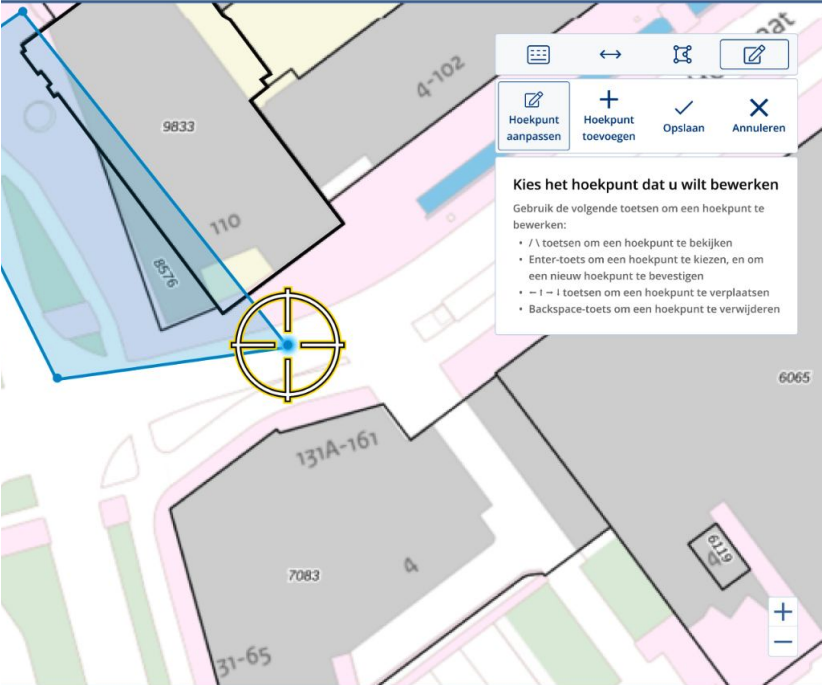Screen dimensions: 822x685
Task: Select parcel 7083 on the map
Action: tap(303, 572)
